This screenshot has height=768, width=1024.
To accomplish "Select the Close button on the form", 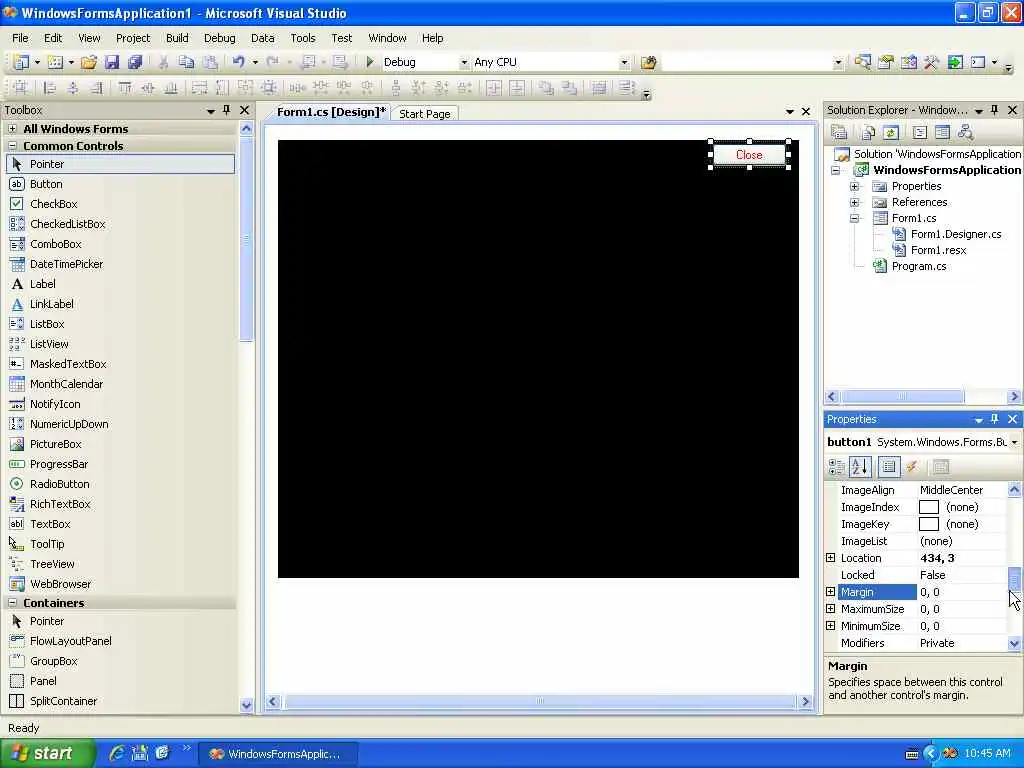I will click(749, 155).
